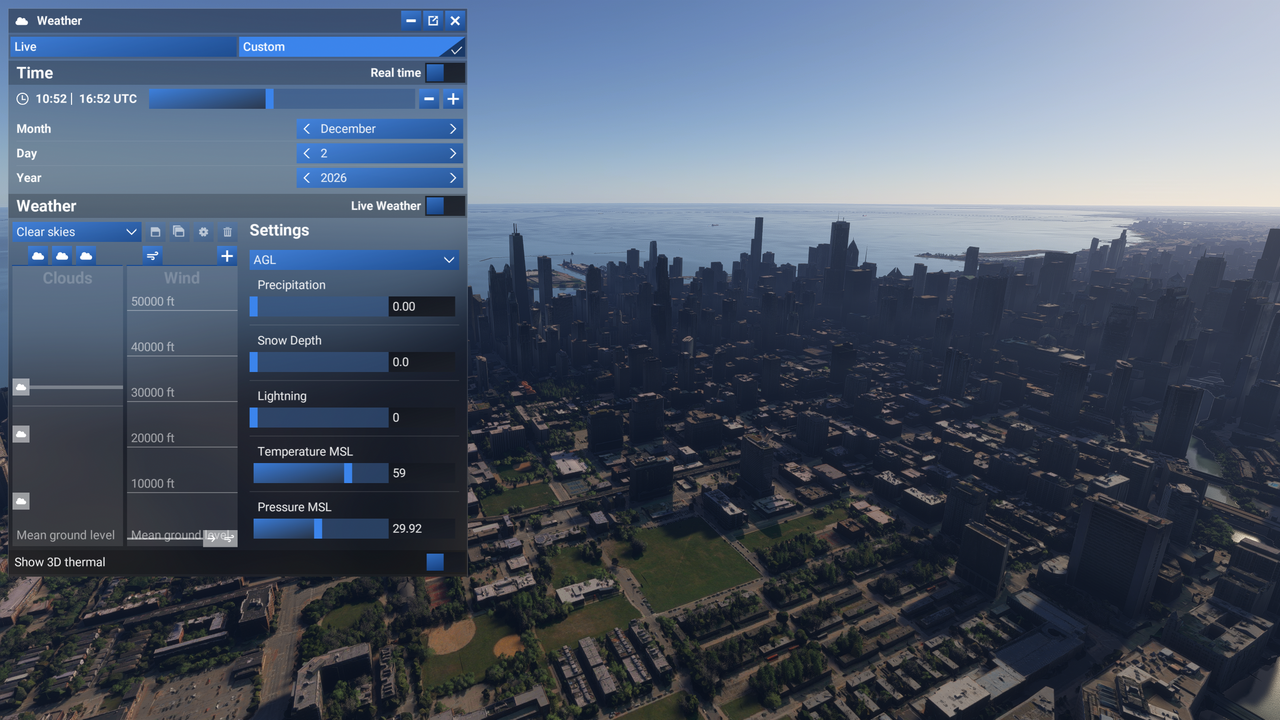Click the Precipitation slider
The width and height of the screenshot is (1280, 720).
[x=319, y=306]
